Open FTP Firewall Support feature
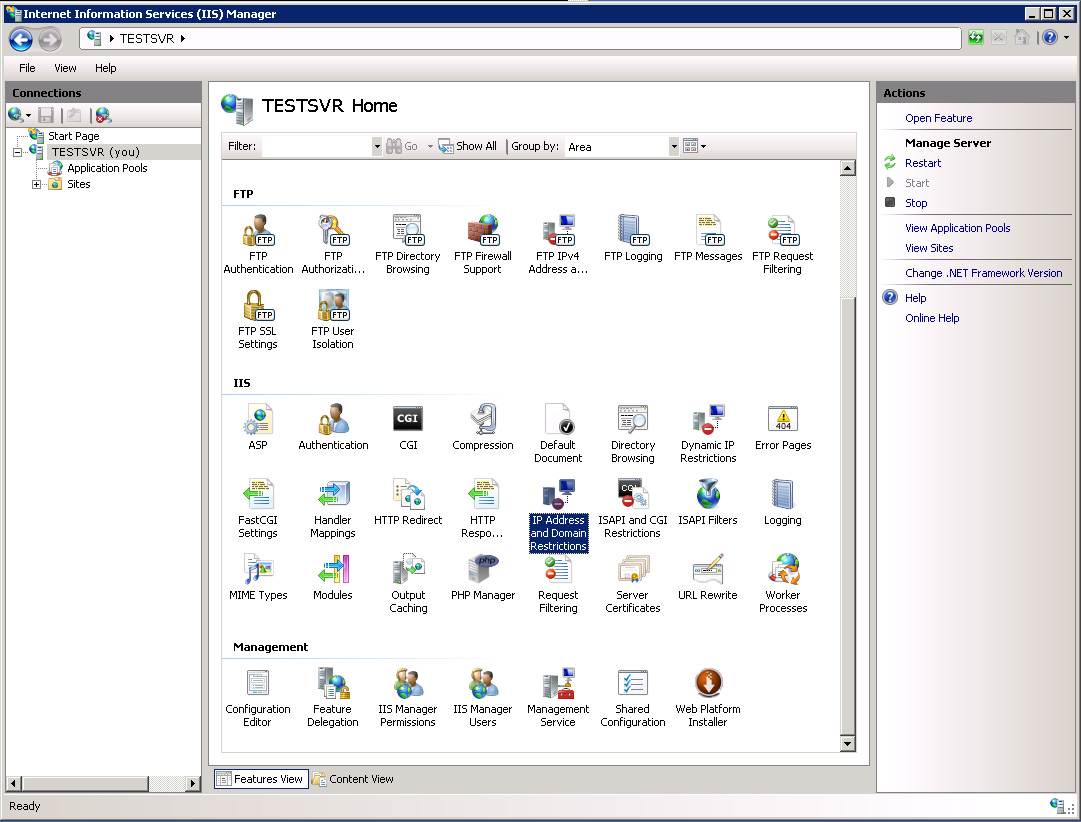1081x822 pixels. [483, 244]
